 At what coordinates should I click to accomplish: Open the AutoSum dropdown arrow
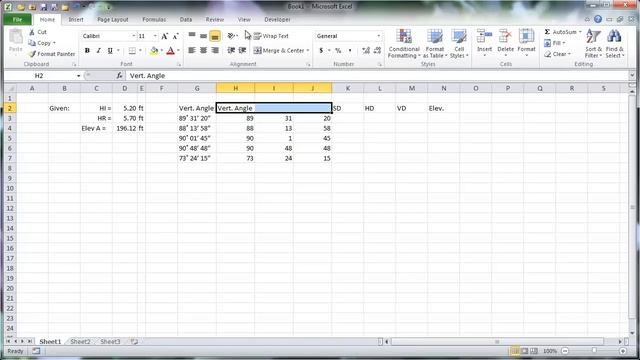pos(580,32)
